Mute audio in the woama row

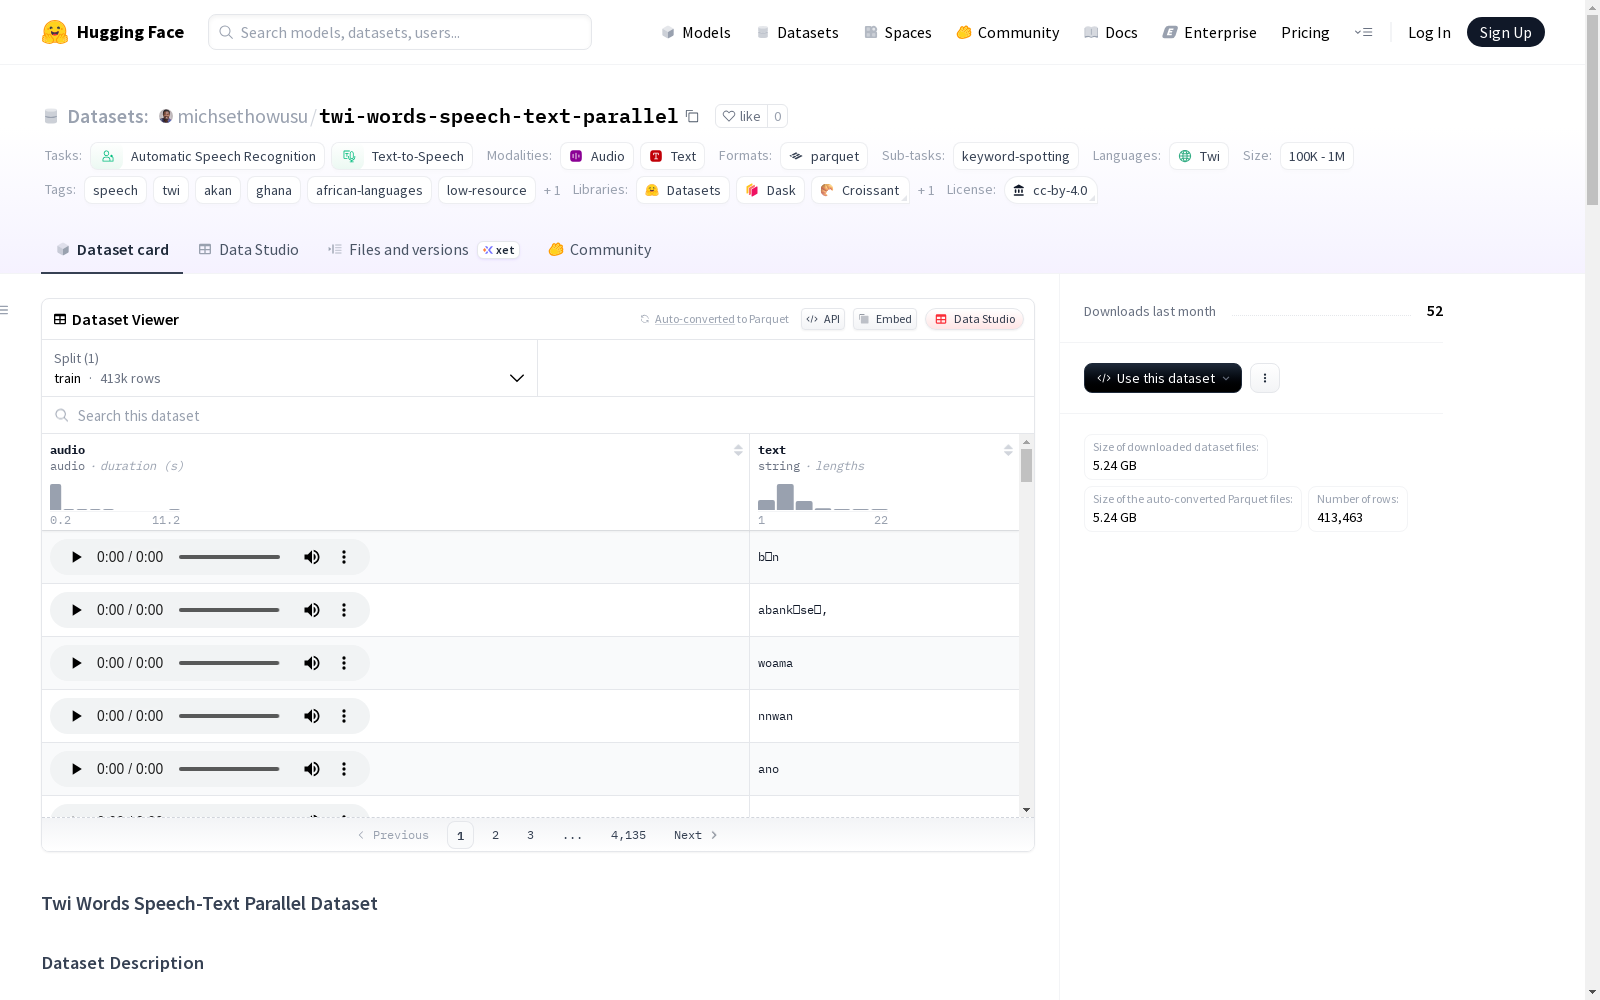312,663
